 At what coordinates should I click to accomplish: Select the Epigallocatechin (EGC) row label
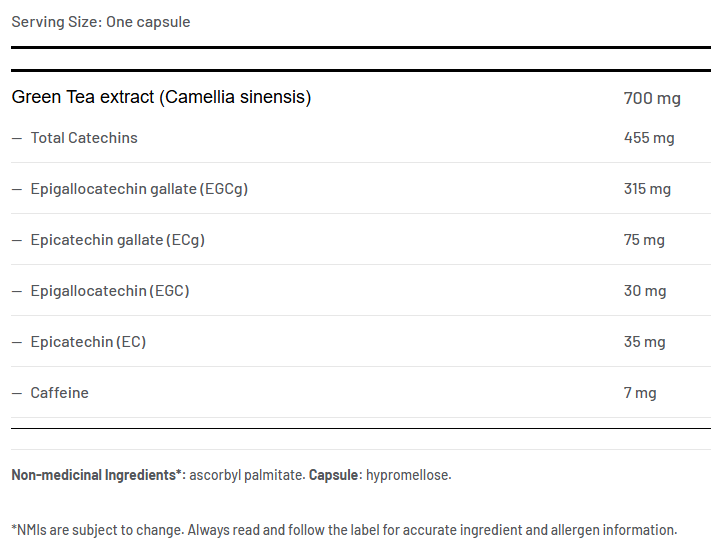[x=110, y=291]
